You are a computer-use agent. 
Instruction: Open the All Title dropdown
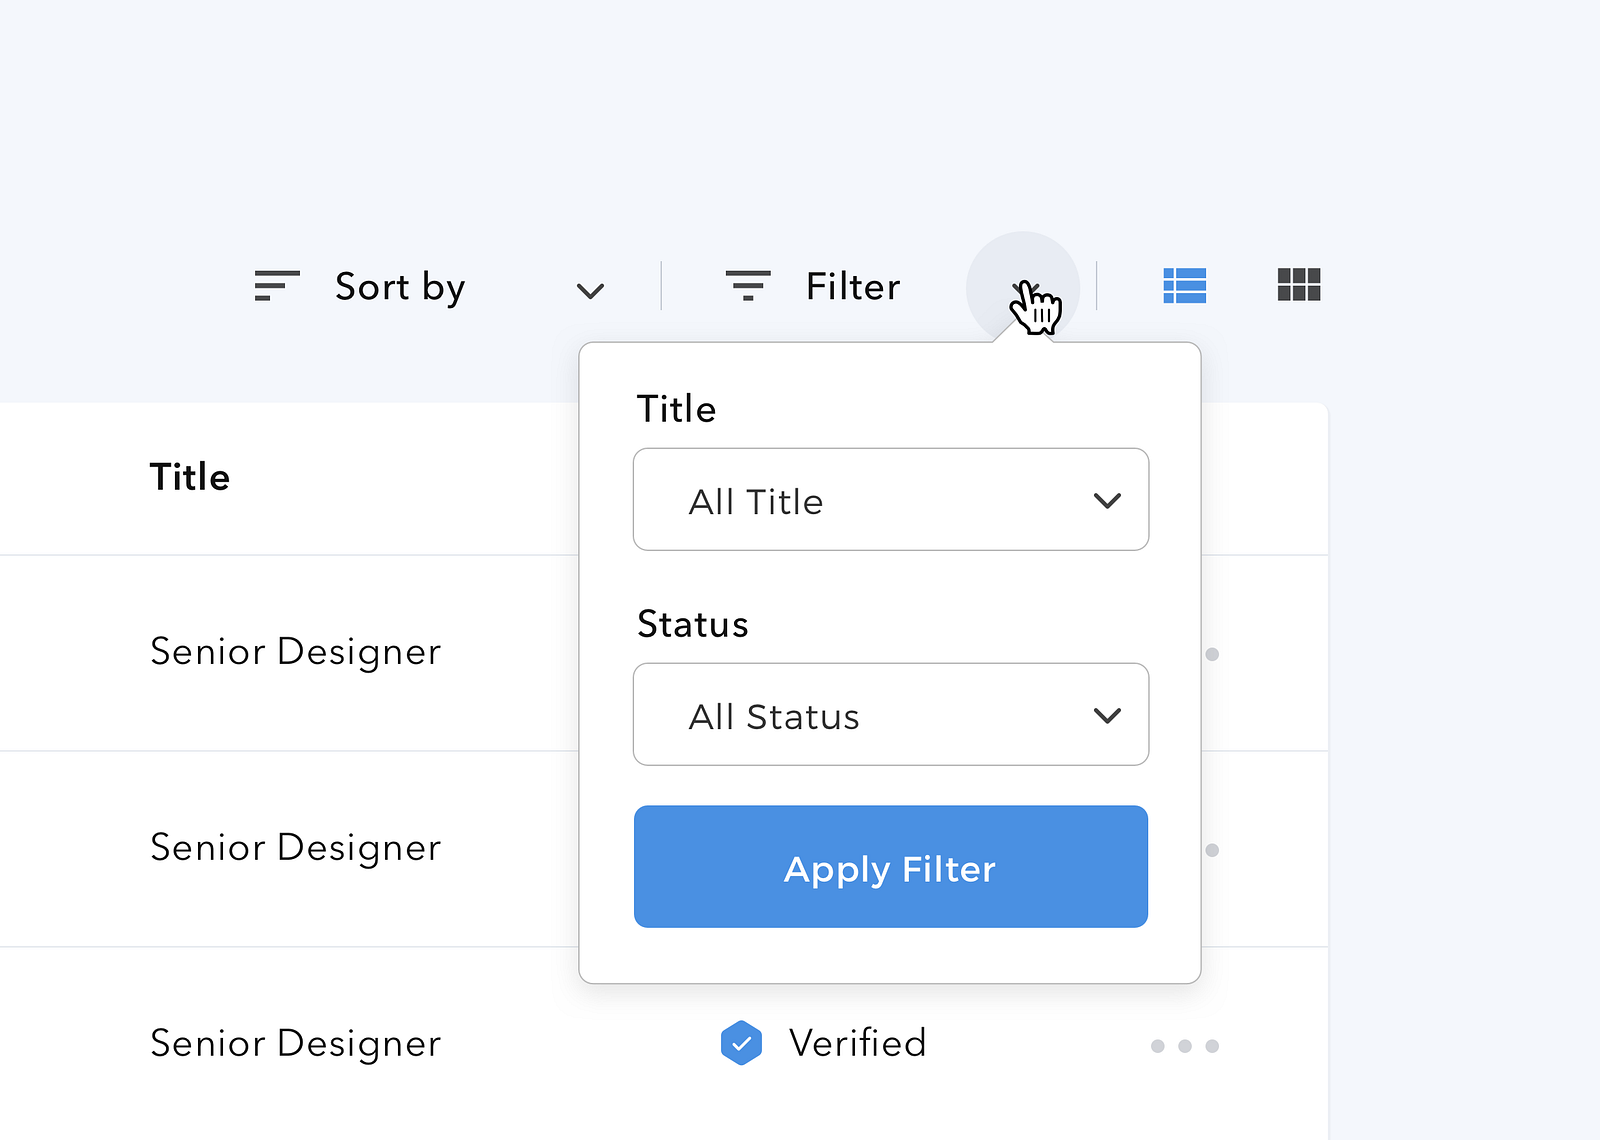[x=891, y=499]
